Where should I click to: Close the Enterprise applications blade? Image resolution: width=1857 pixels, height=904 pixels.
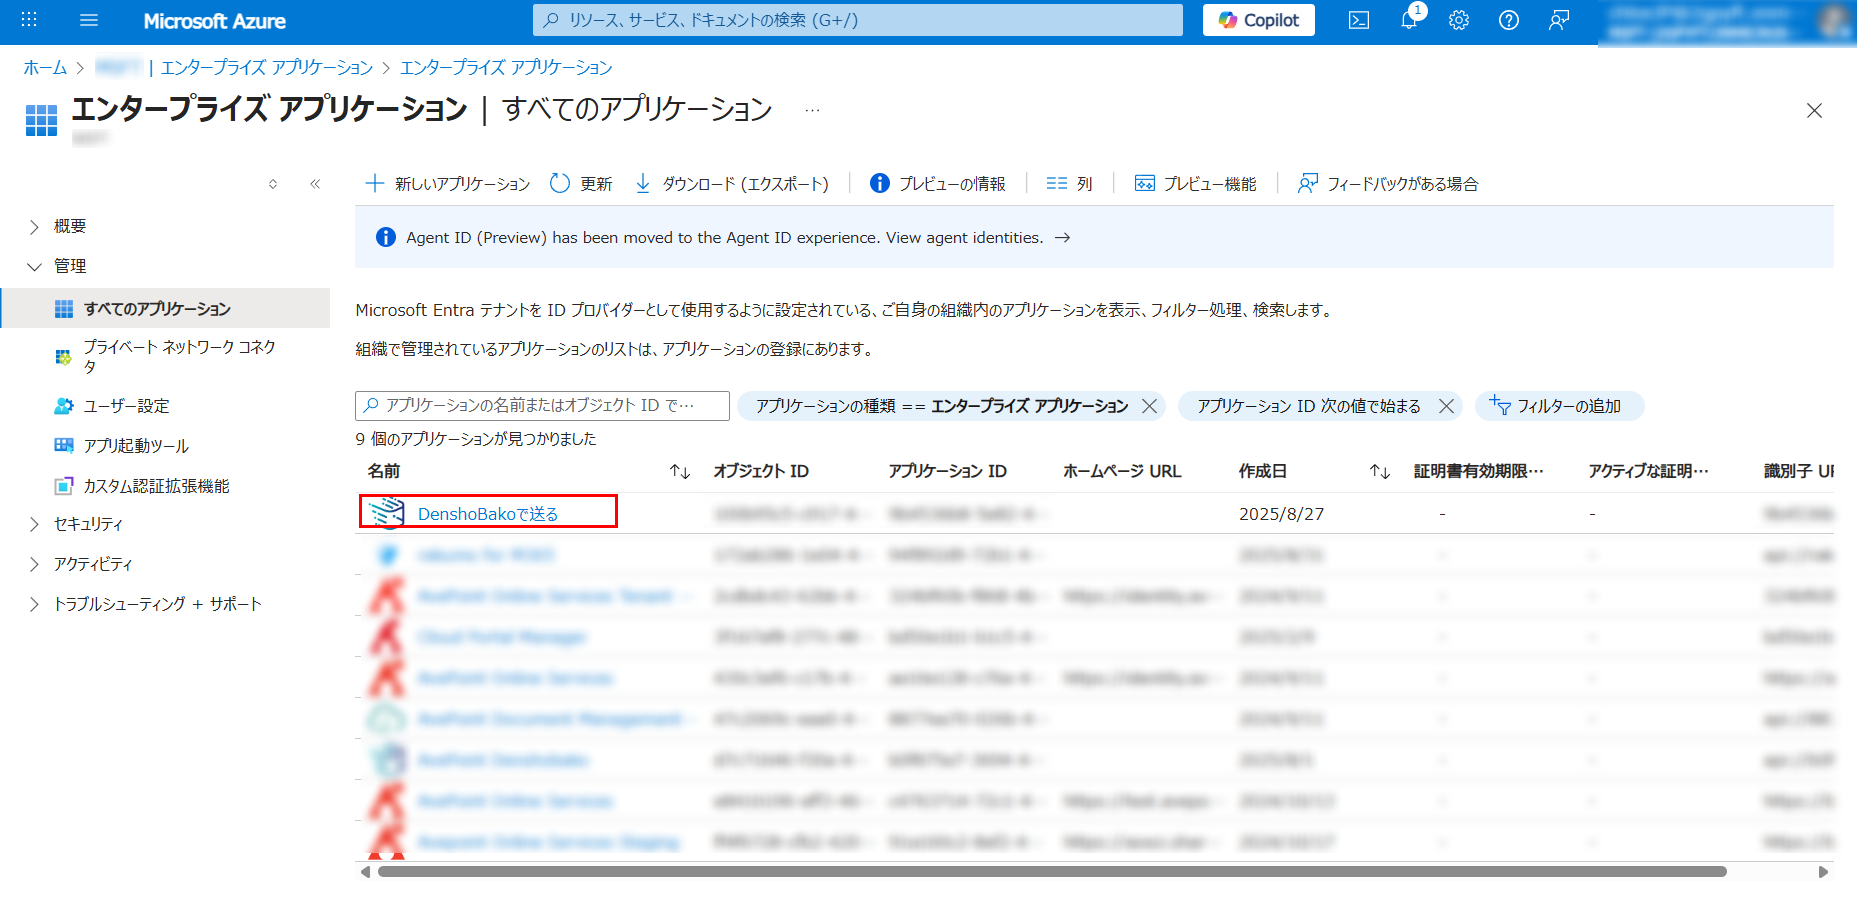pos(1814,110)
